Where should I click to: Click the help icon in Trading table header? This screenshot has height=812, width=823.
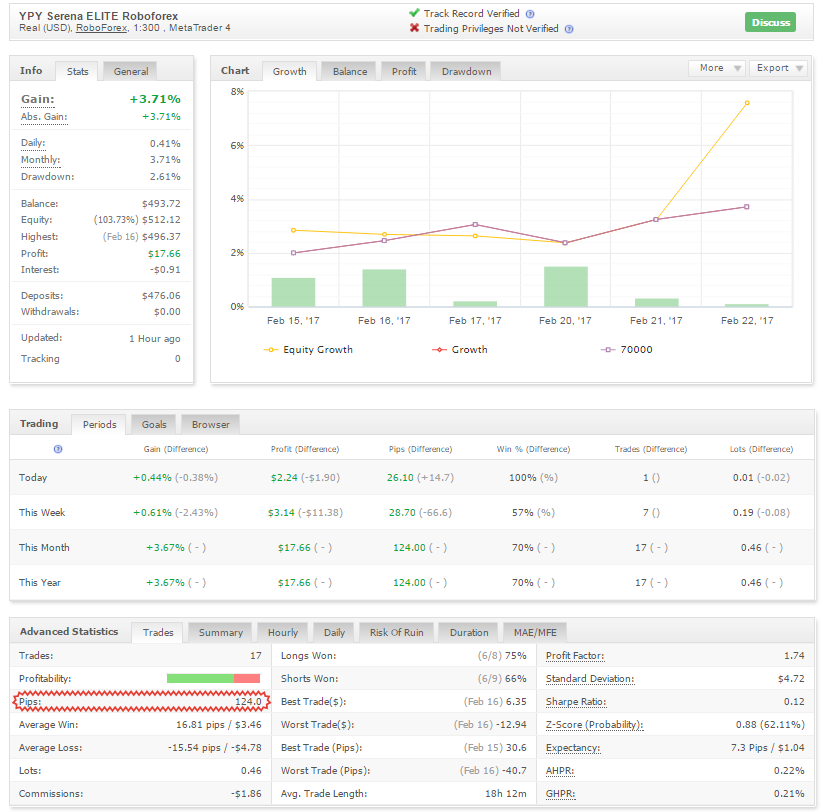click(x=58, y=449)
